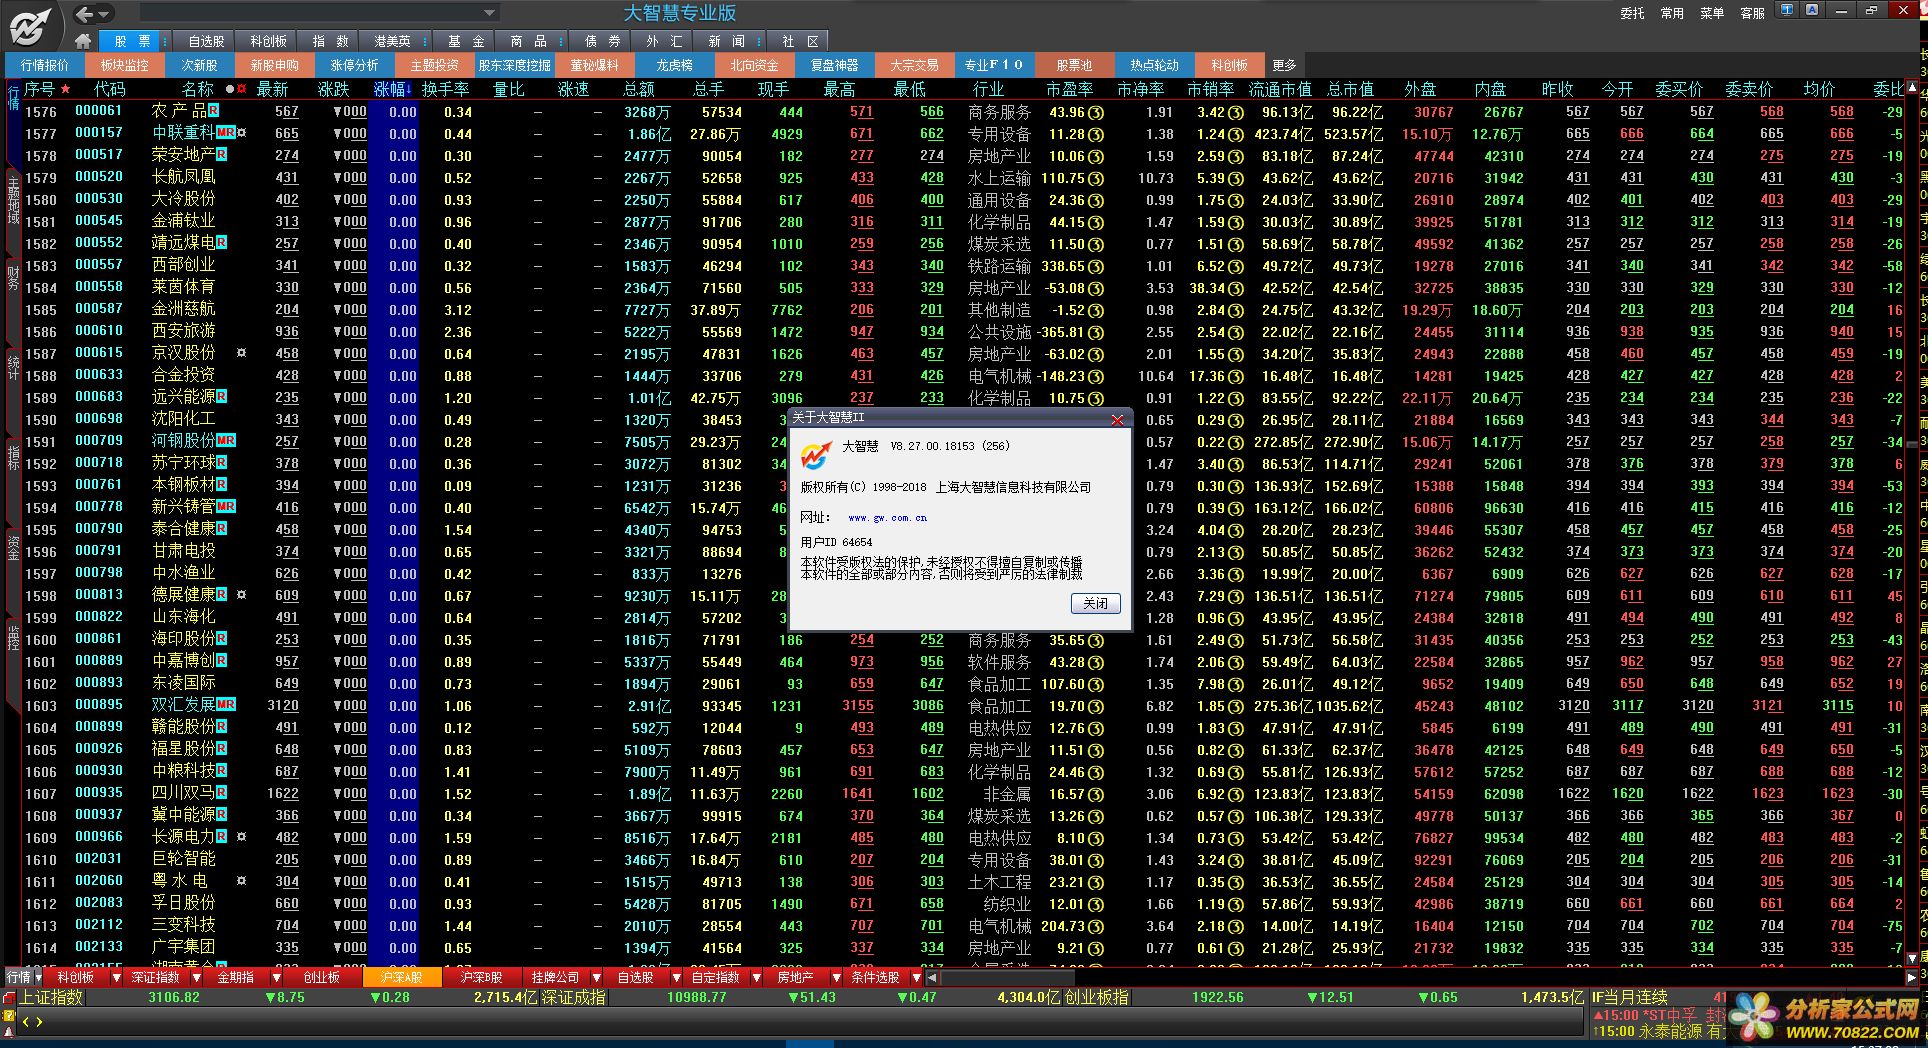Open the 新闻 tab submenu dots
The width and height of the screenshot is (1928, 1048).
760,41
